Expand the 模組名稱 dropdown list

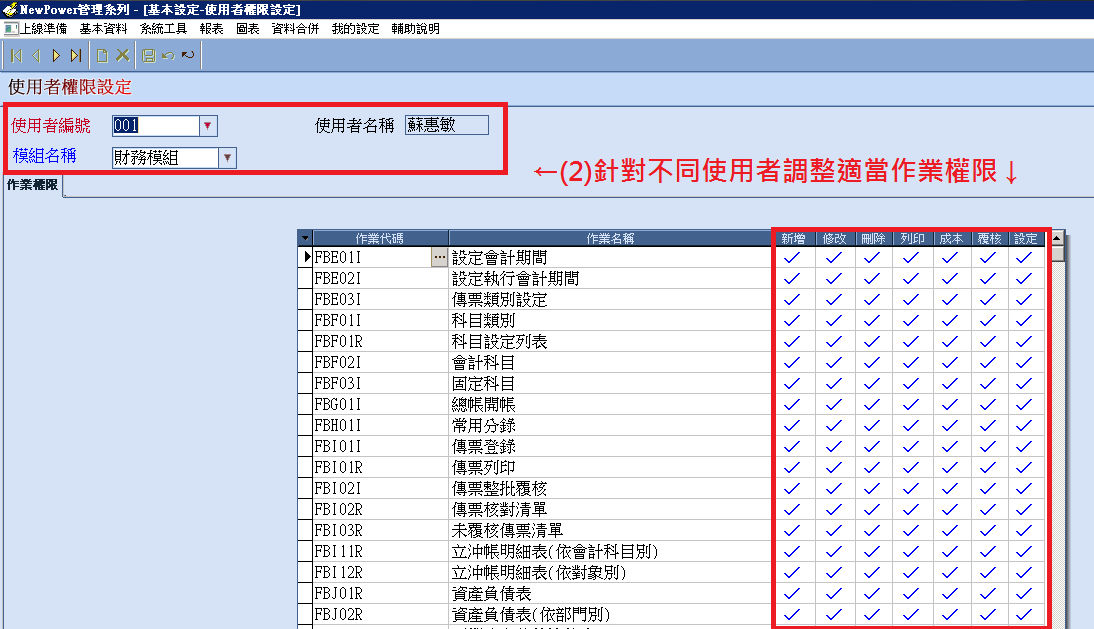227,158
